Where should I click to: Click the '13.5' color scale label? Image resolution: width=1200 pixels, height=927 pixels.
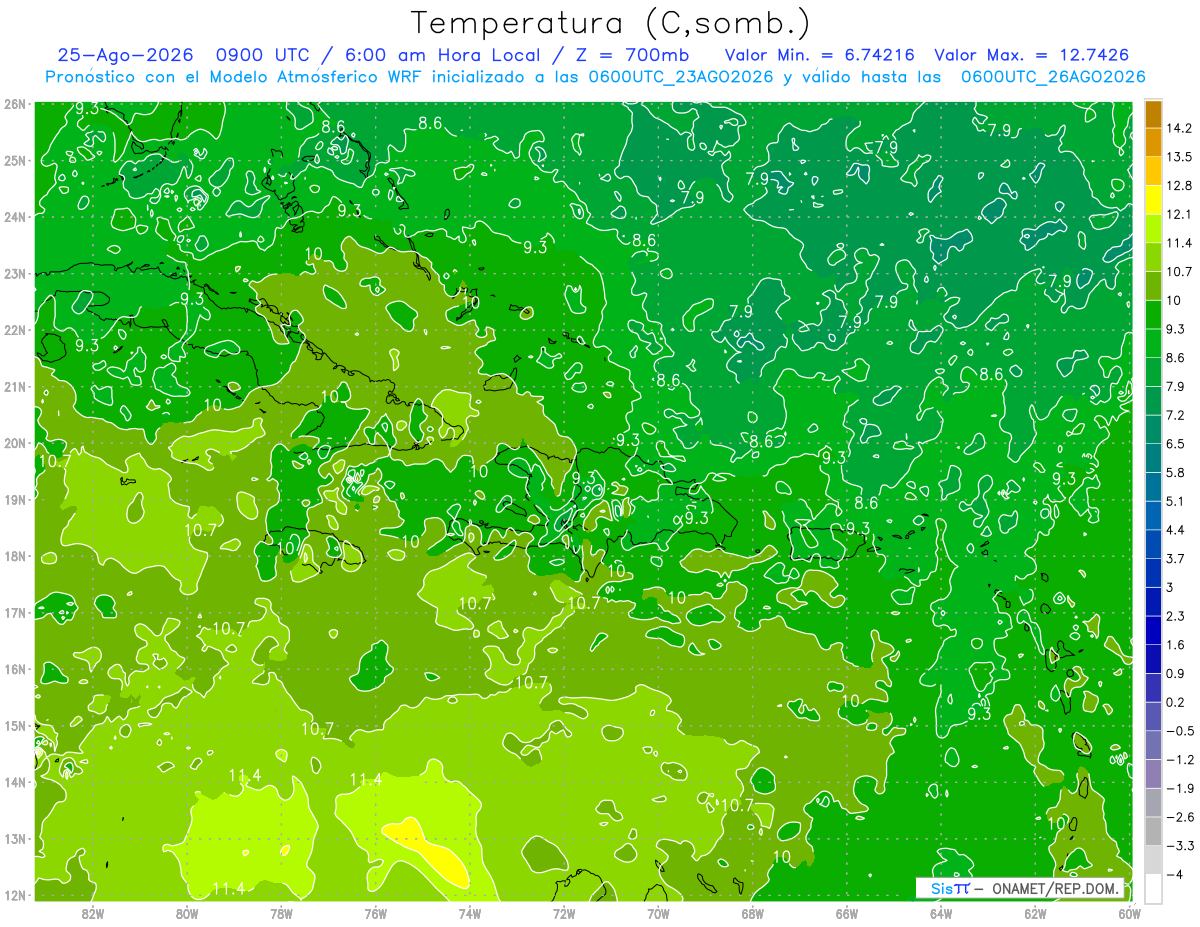point(1179,157)
